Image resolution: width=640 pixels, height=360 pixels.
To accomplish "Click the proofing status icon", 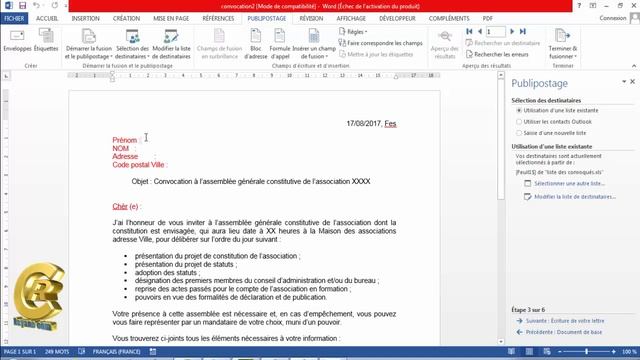I will (x=82, y=351).
